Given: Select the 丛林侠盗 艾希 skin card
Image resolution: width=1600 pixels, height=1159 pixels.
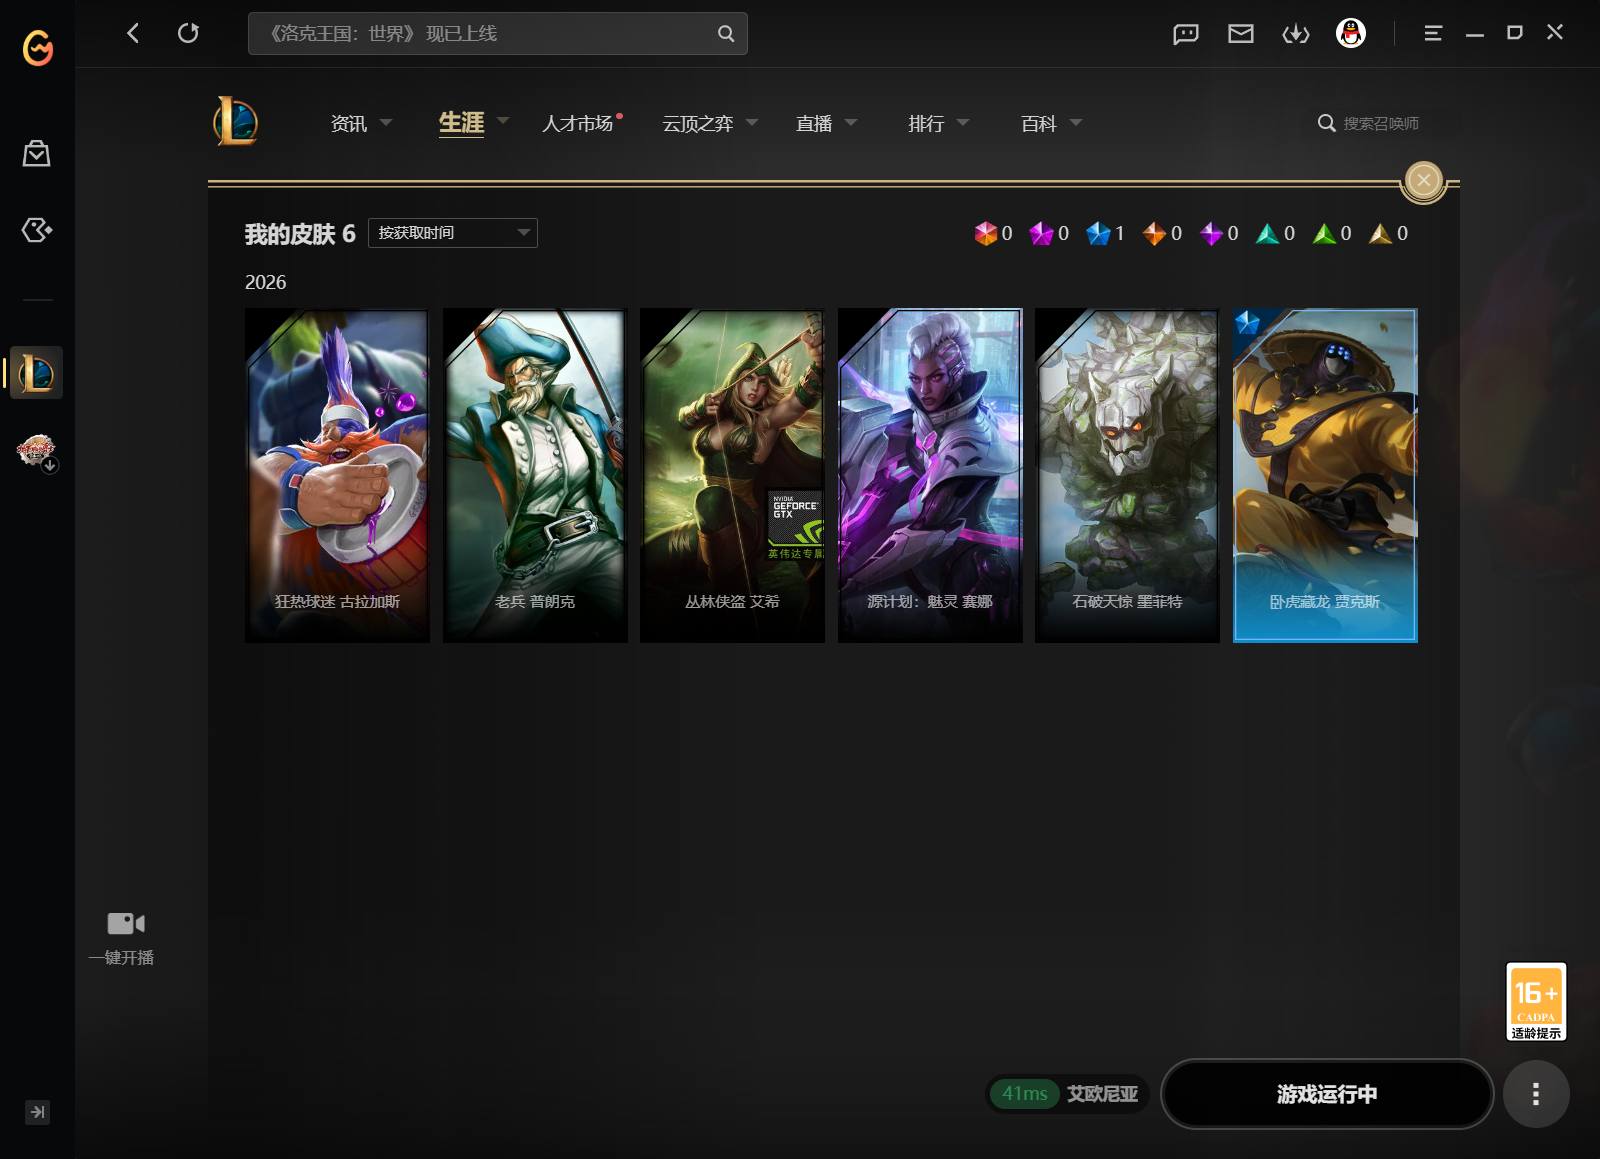Looking at the screenshot, I should (732, 475).
